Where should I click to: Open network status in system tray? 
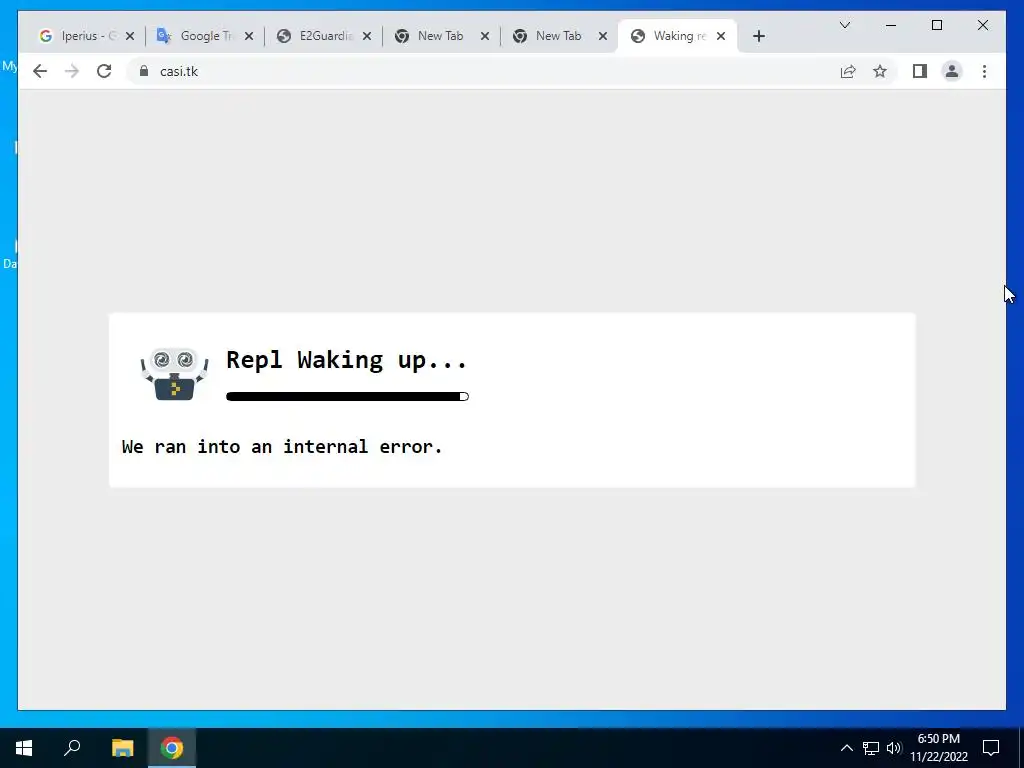871,748
